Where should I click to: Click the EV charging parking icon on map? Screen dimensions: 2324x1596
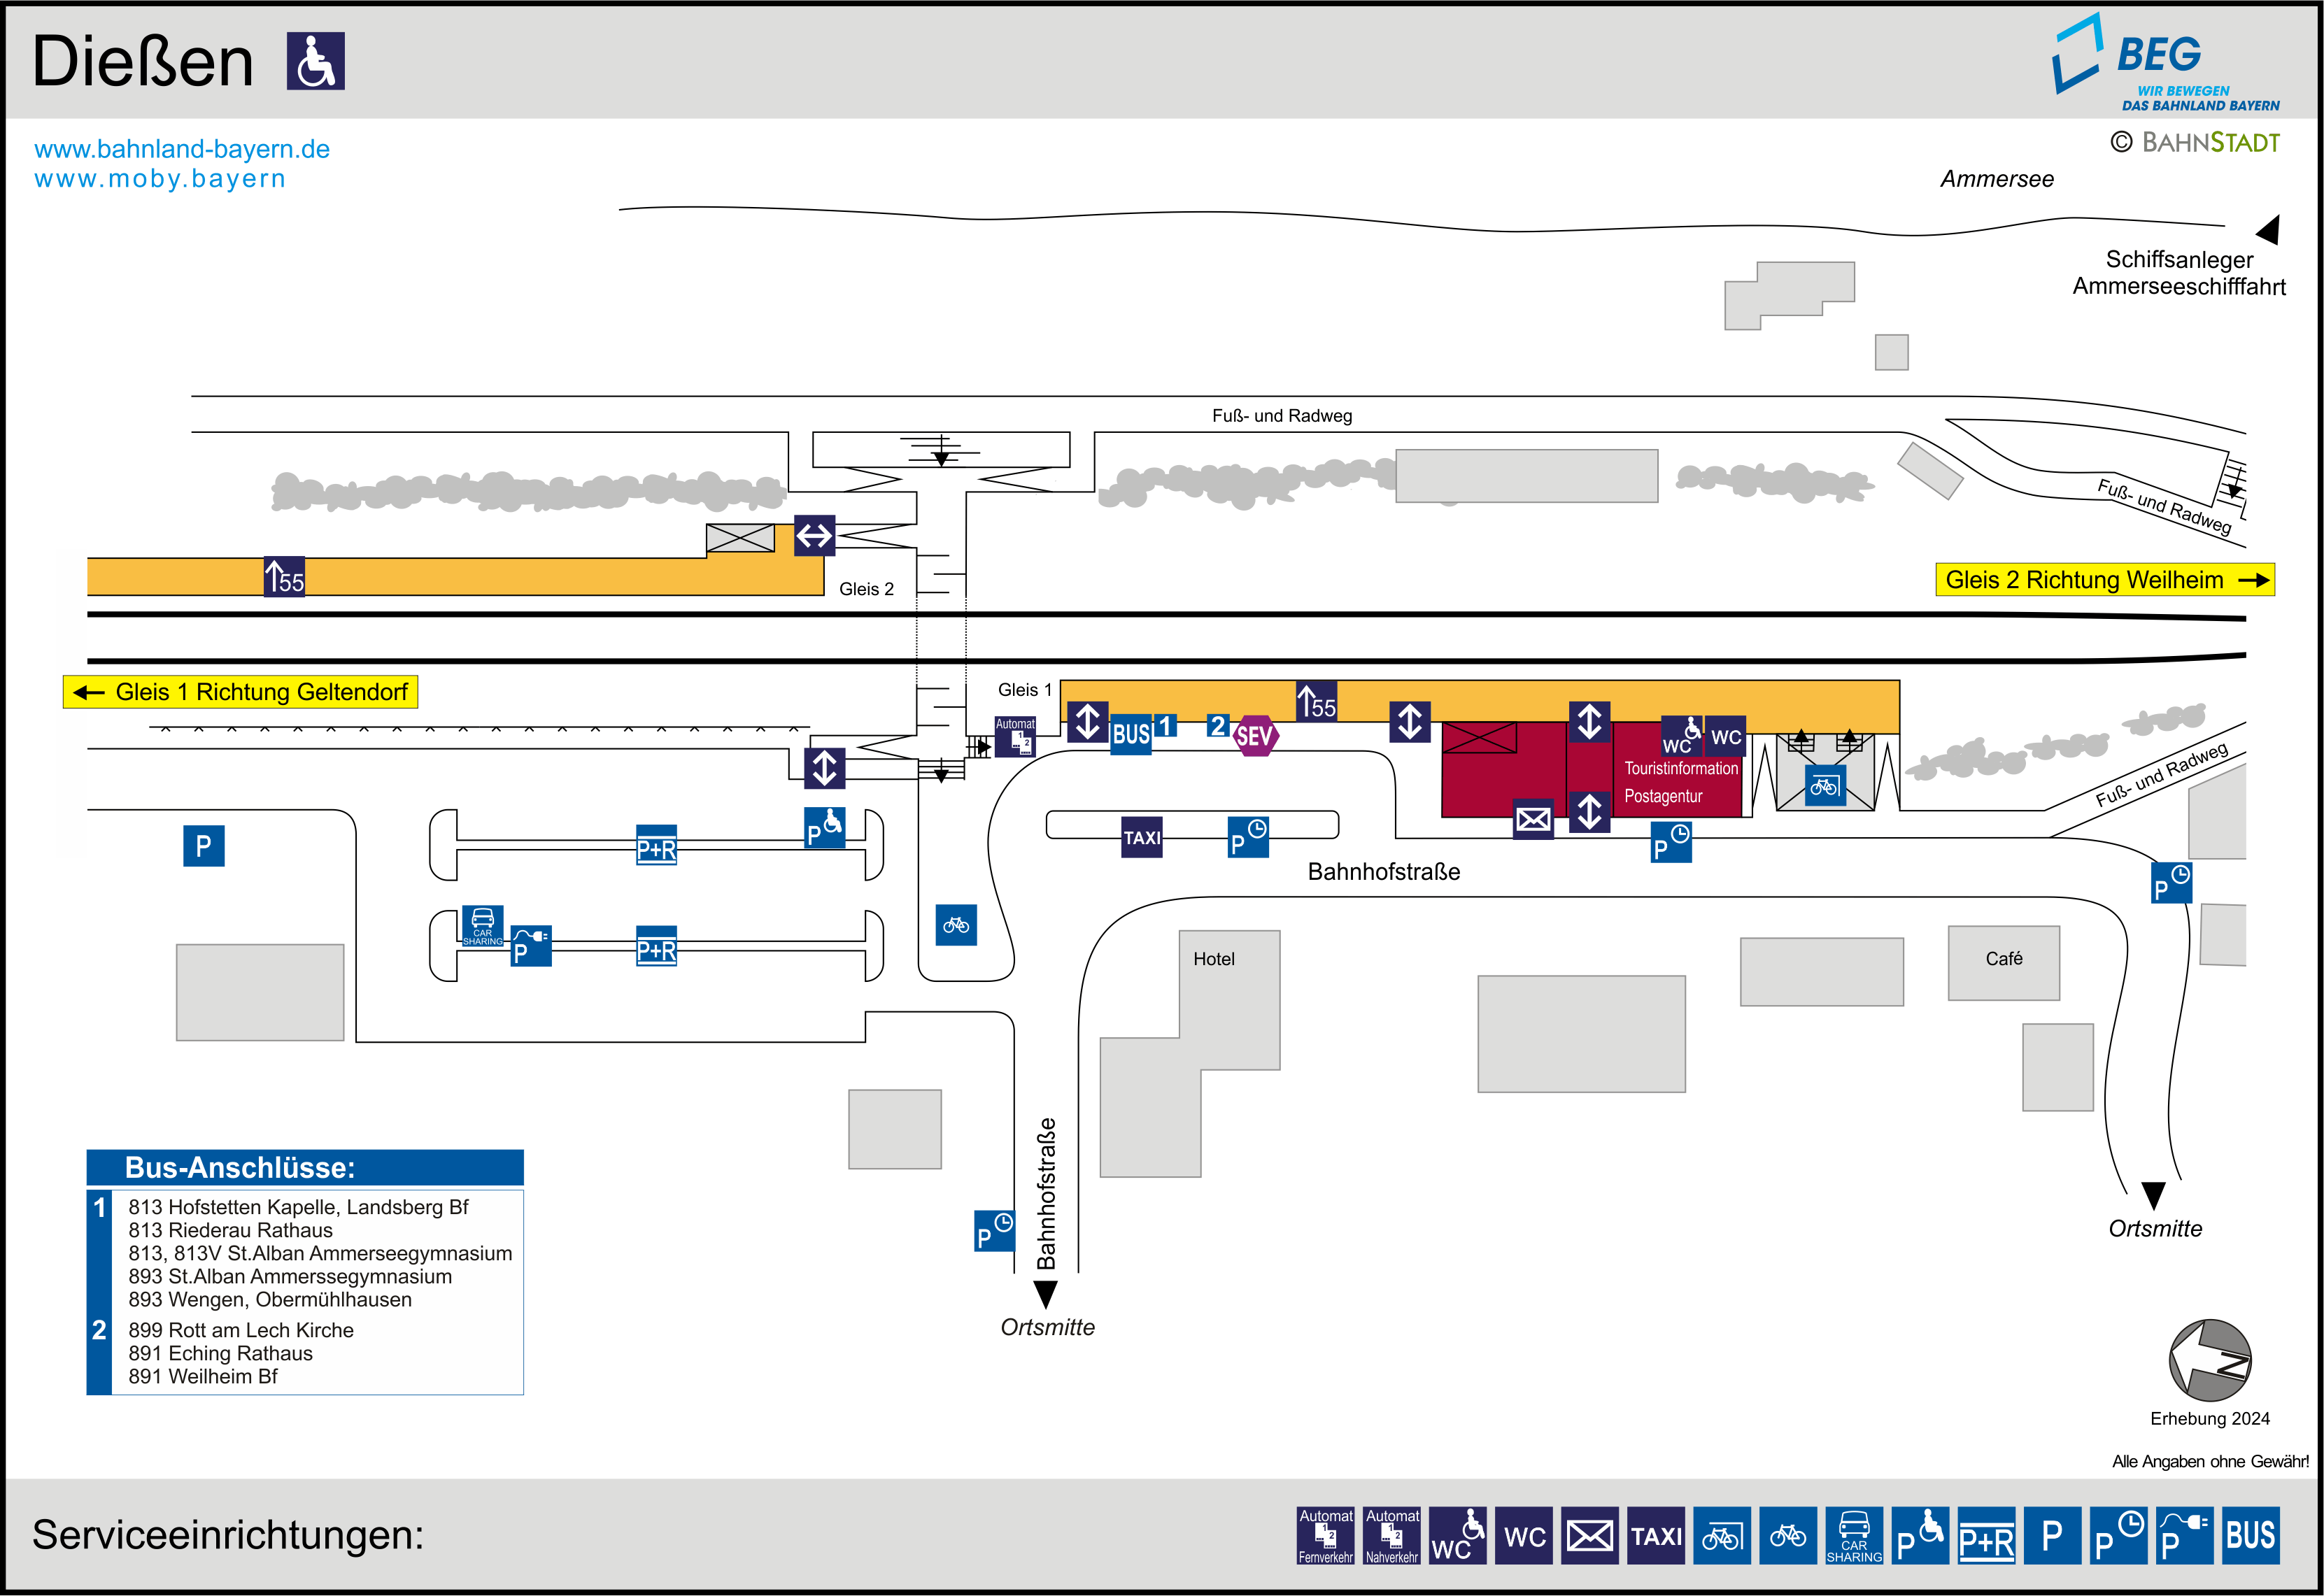click(531, 946)
